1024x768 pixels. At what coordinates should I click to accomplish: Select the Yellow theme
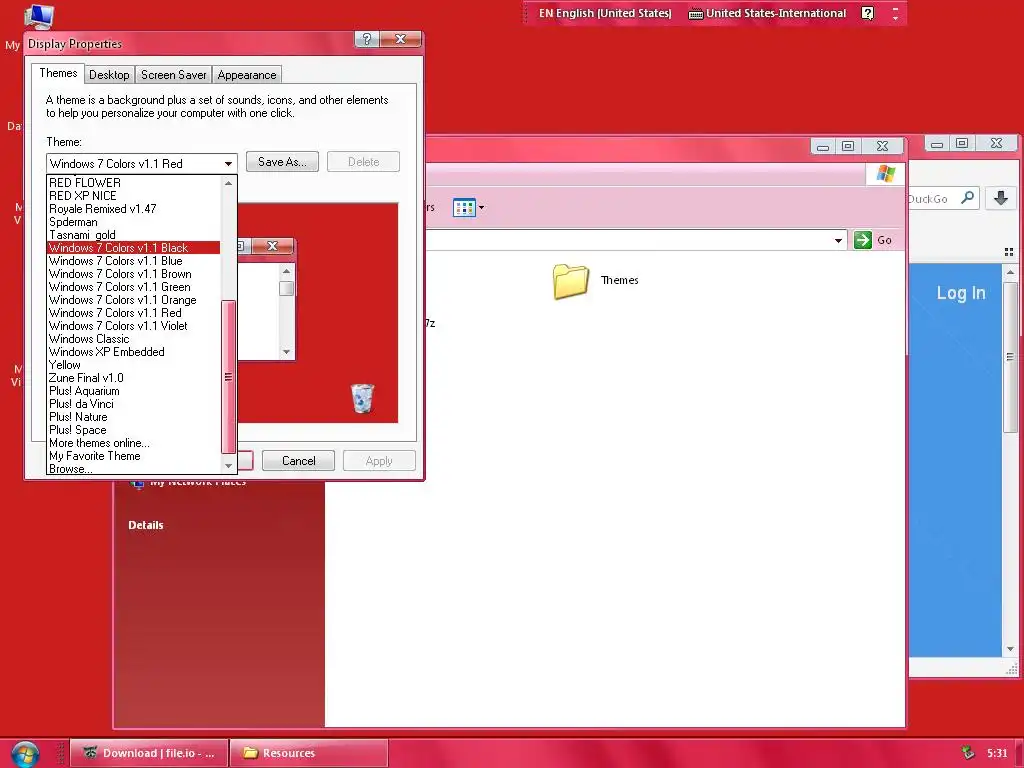tap(133, 365)
